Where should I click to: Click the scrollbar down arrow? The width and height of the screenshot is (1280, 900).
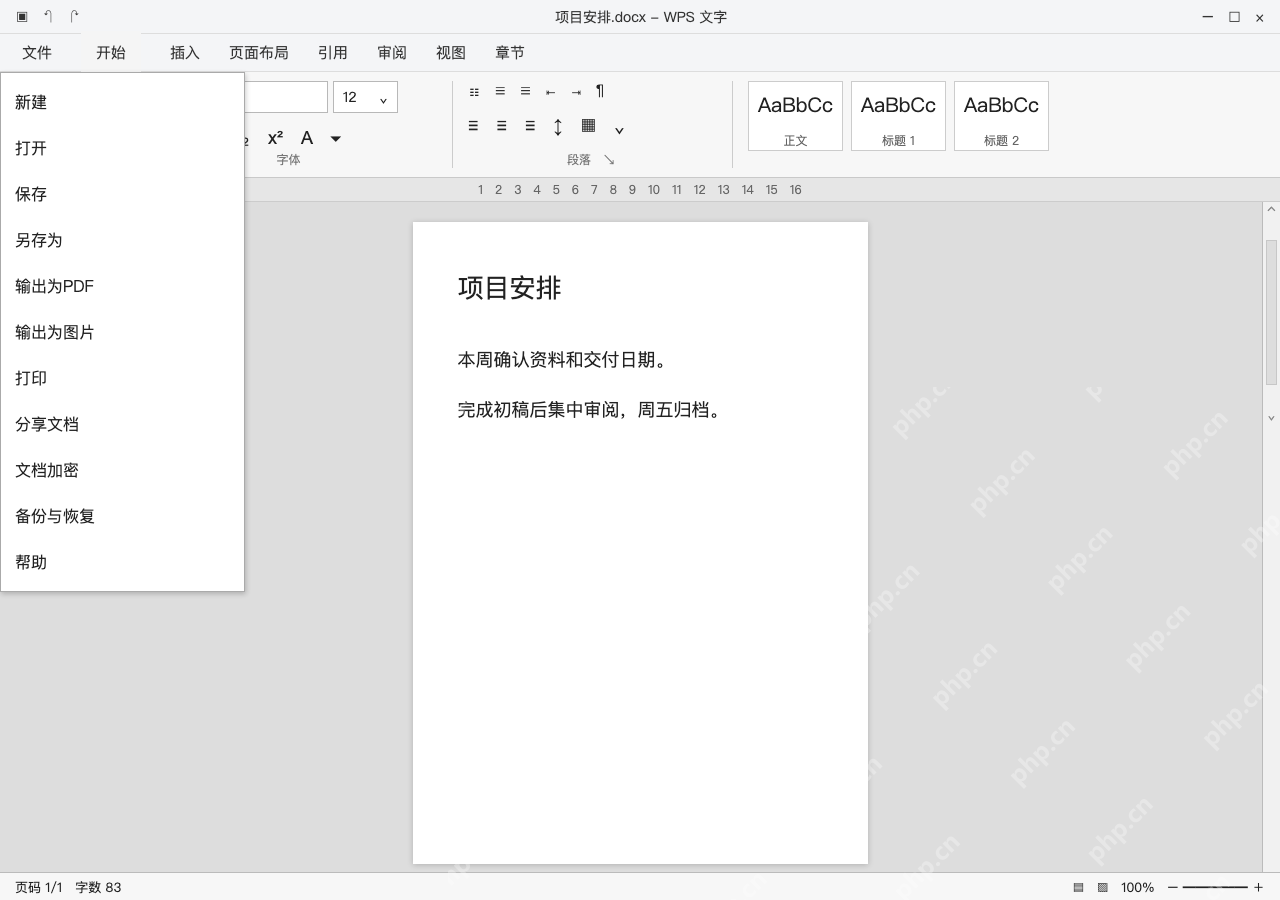(1271, 418)
